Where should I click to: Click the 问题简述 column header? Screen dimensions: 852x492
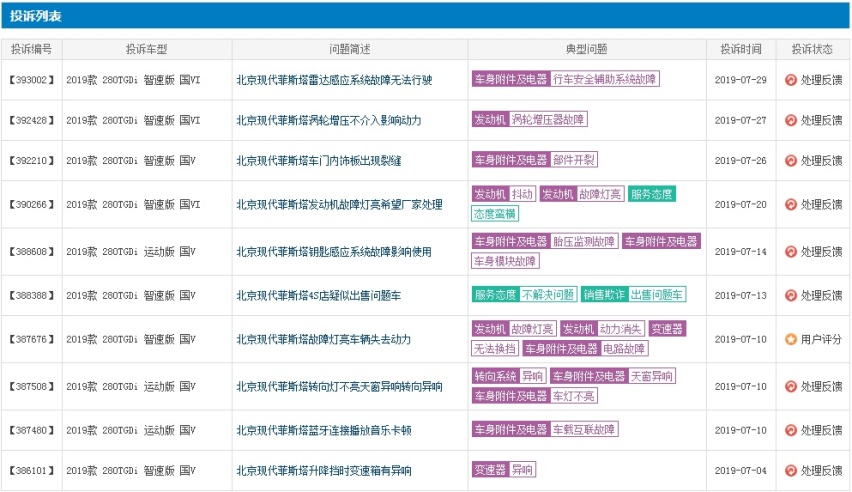349,49
